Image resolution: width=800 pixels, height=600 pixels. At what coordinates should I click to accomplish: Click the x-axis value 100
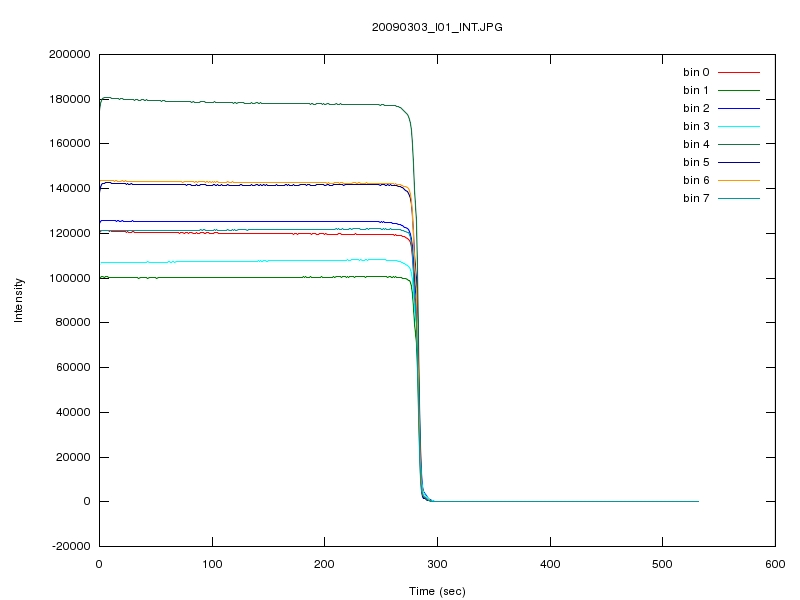click(x=212, y=564)
